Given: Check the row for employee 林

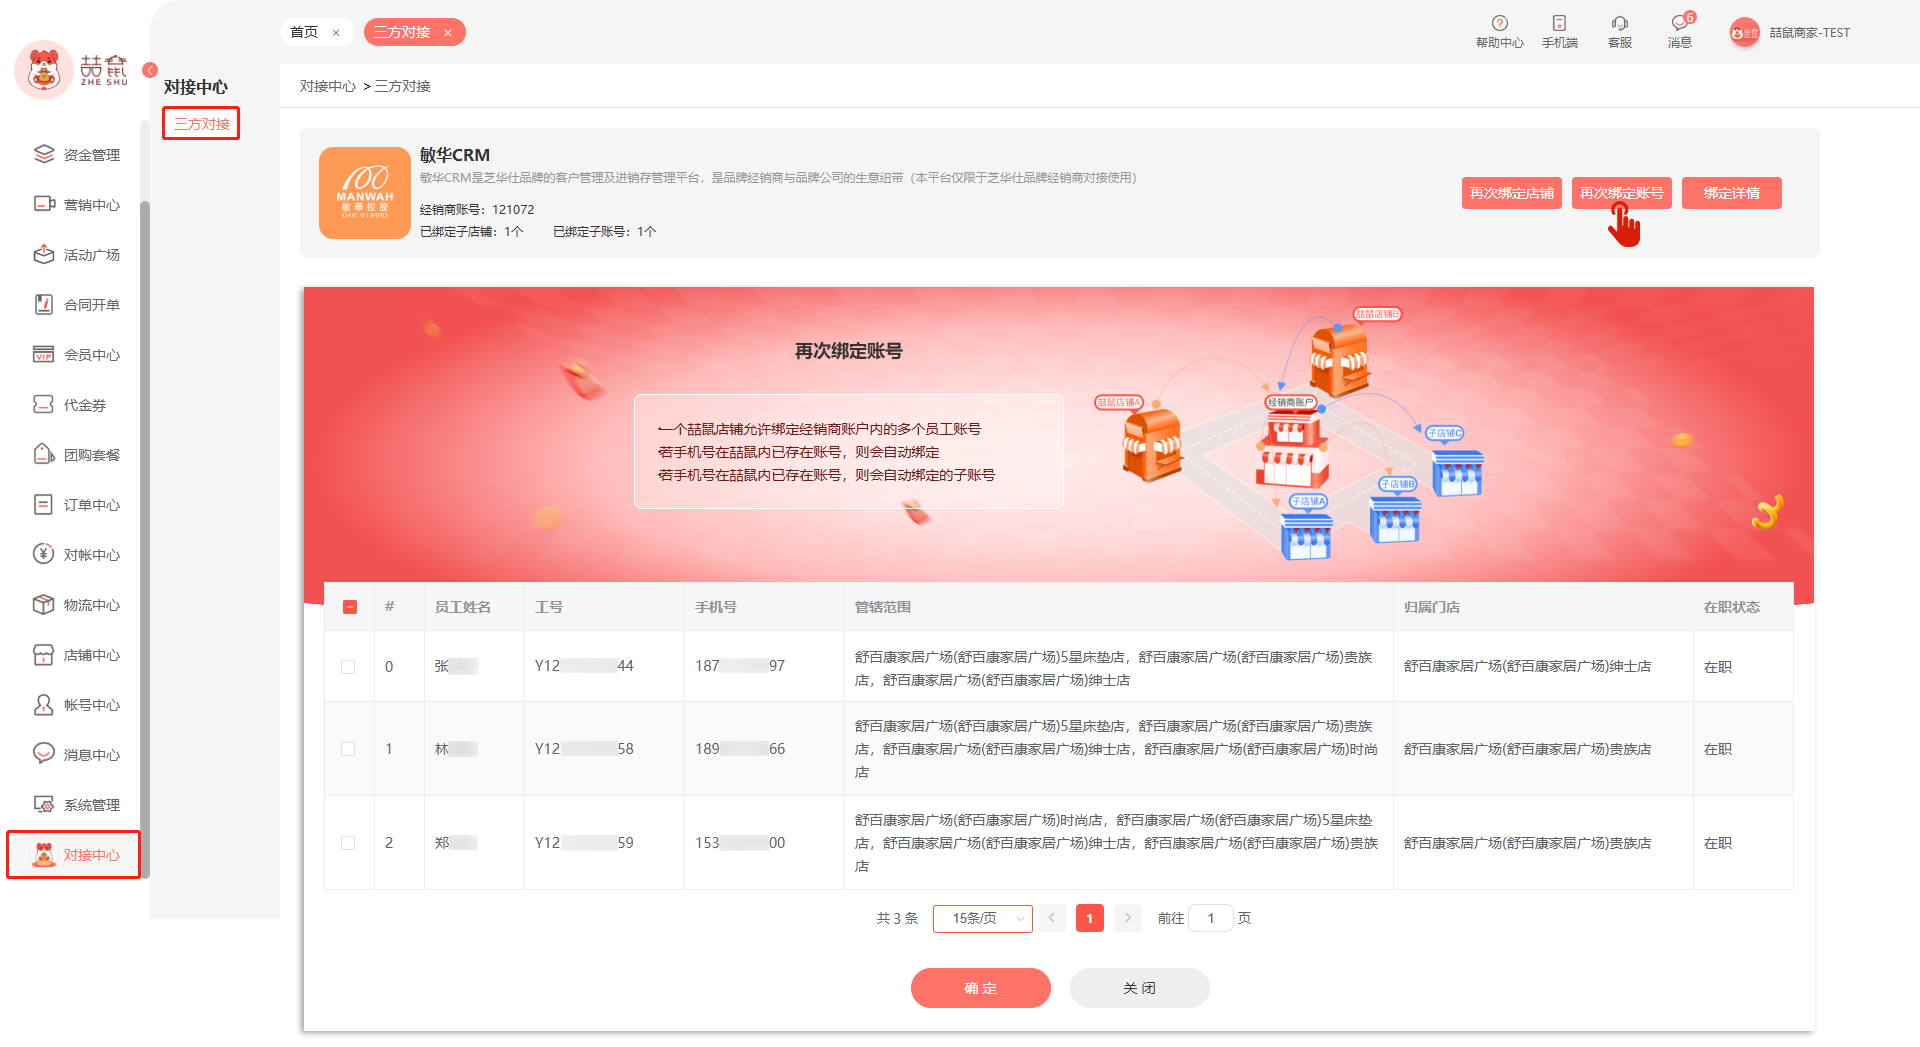Looking at the screenshot, I should [x=348, y=749].
